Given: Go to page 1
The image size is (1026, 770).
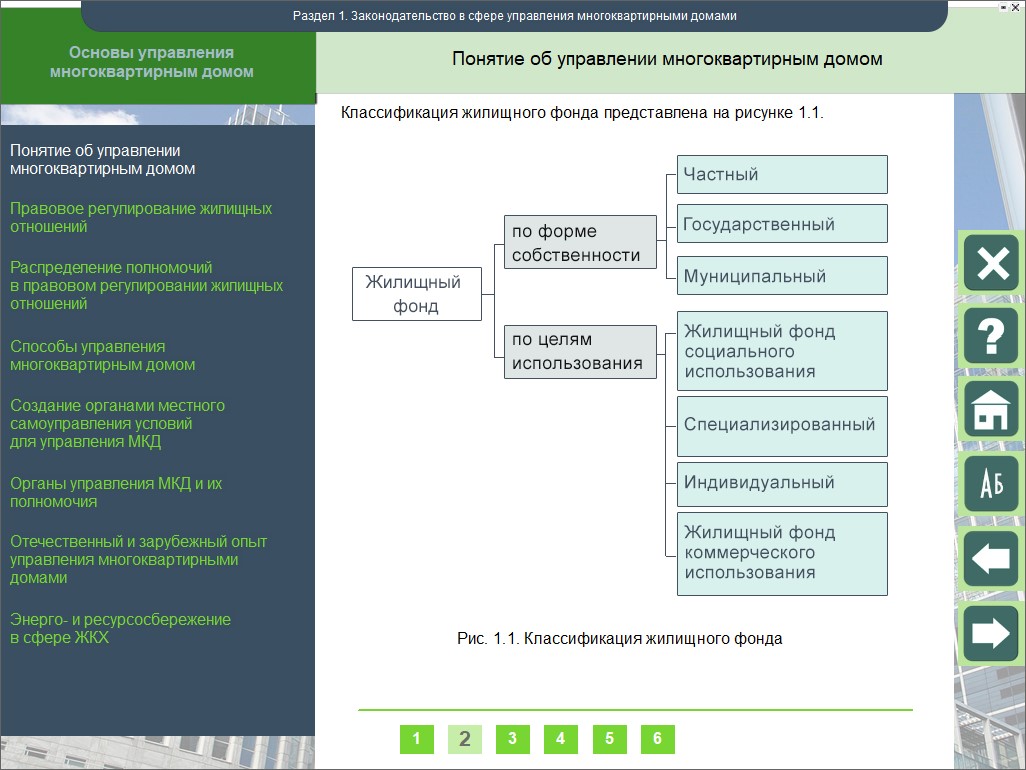Looking at the screenshot, I should pos(416,739).
